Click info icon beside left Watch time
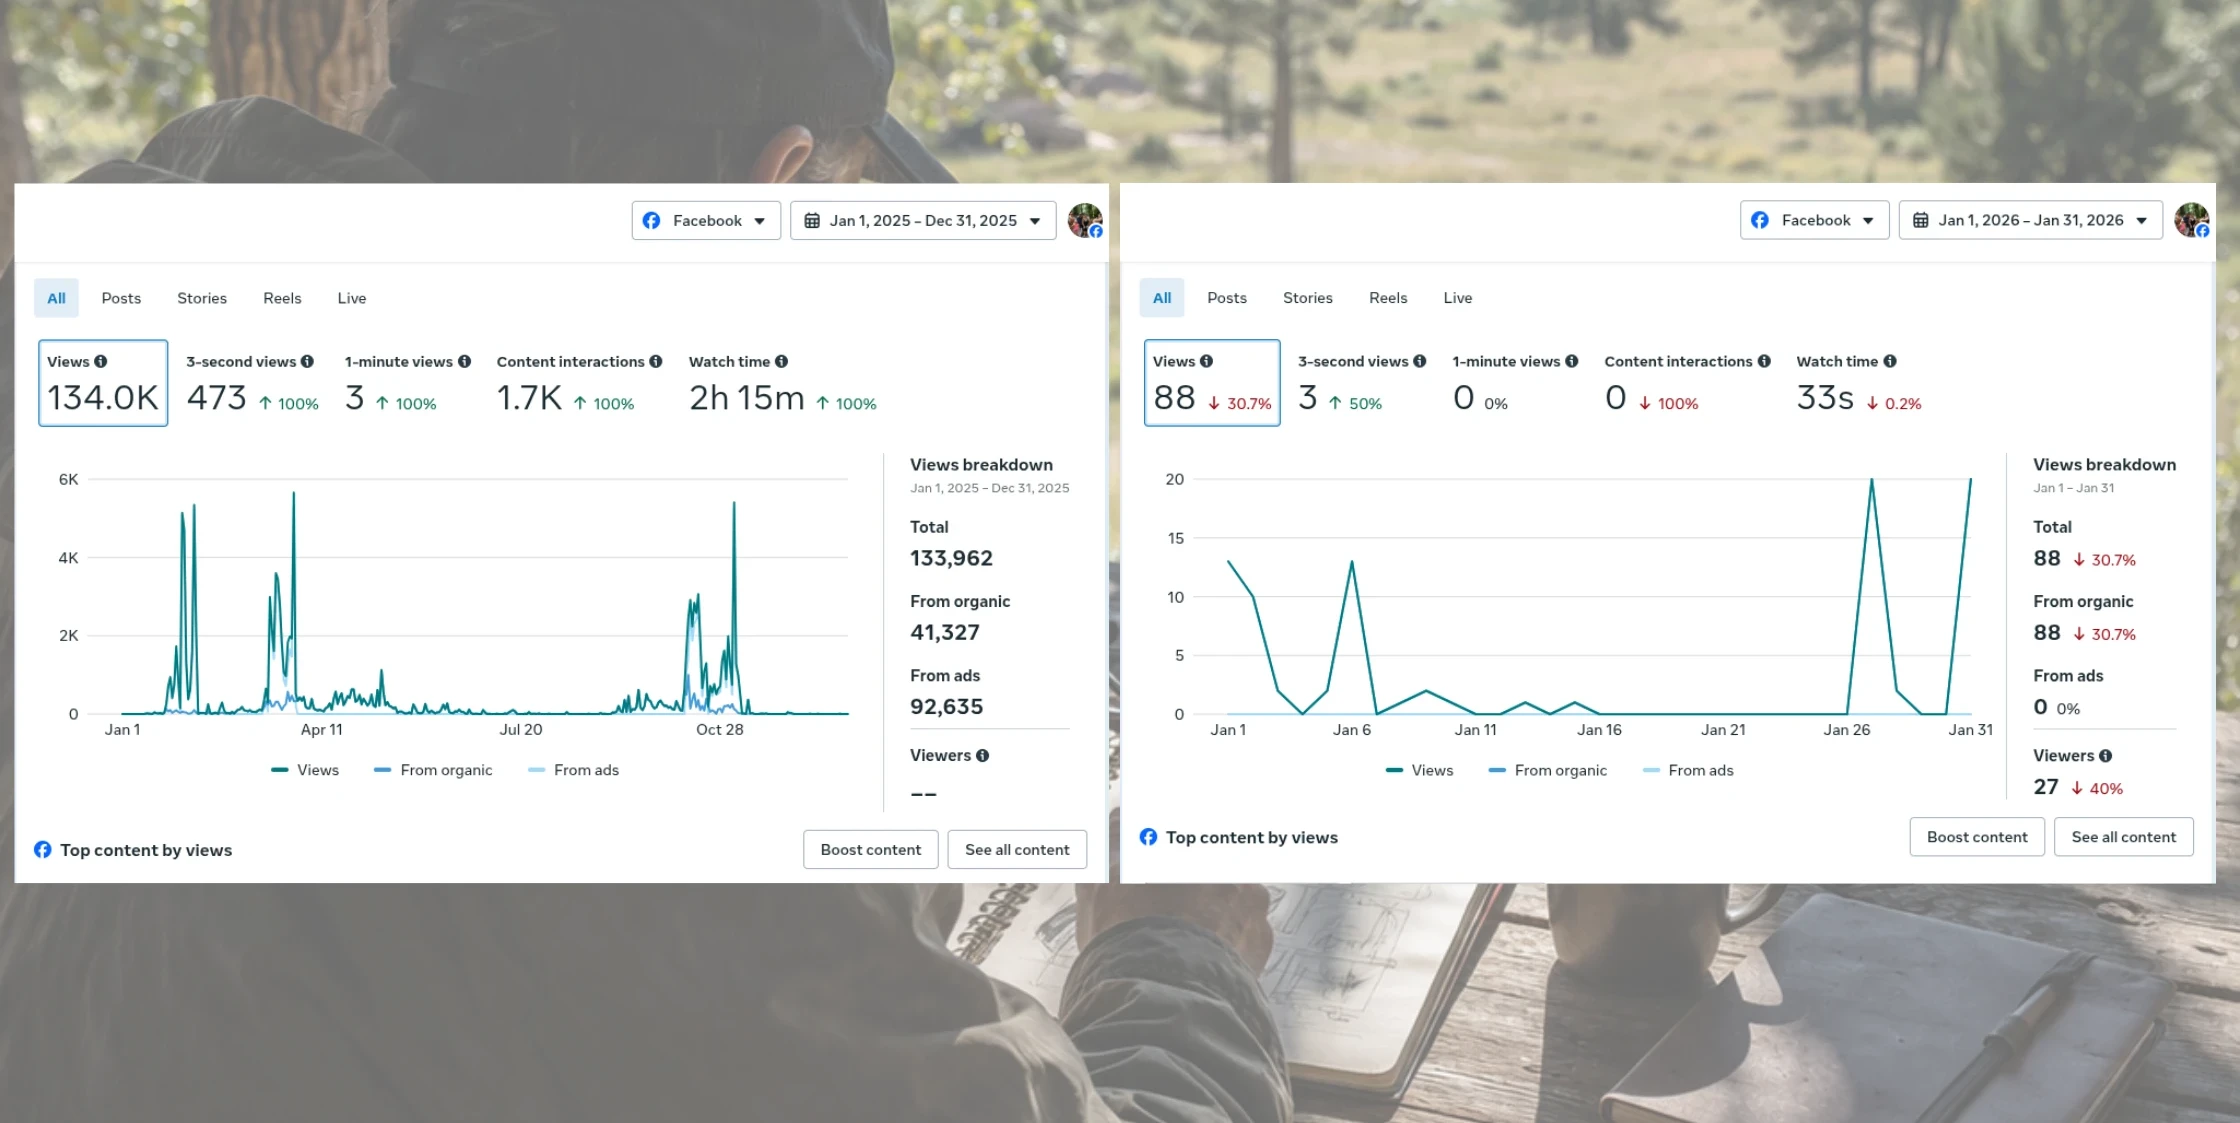 pos(781,362)
